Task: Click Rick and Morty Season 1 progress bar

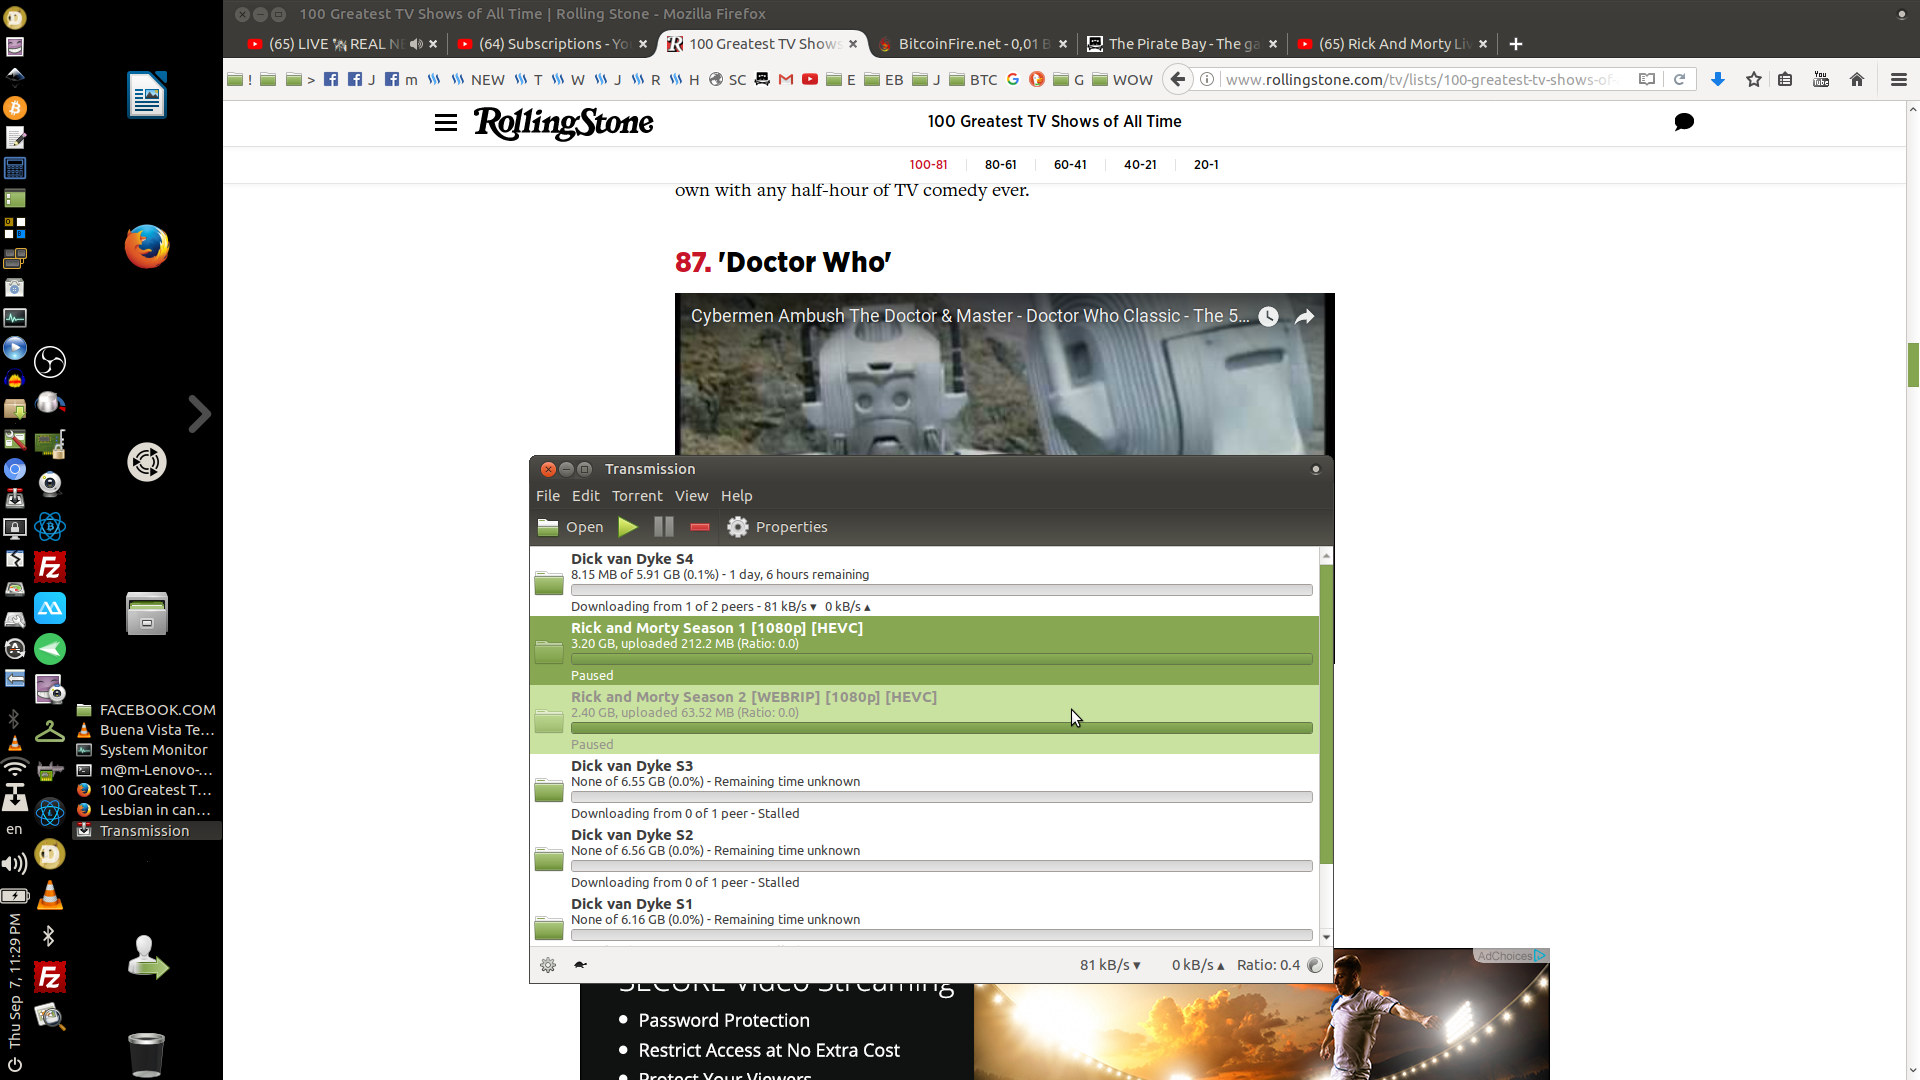Action: (x=941, y=659)
